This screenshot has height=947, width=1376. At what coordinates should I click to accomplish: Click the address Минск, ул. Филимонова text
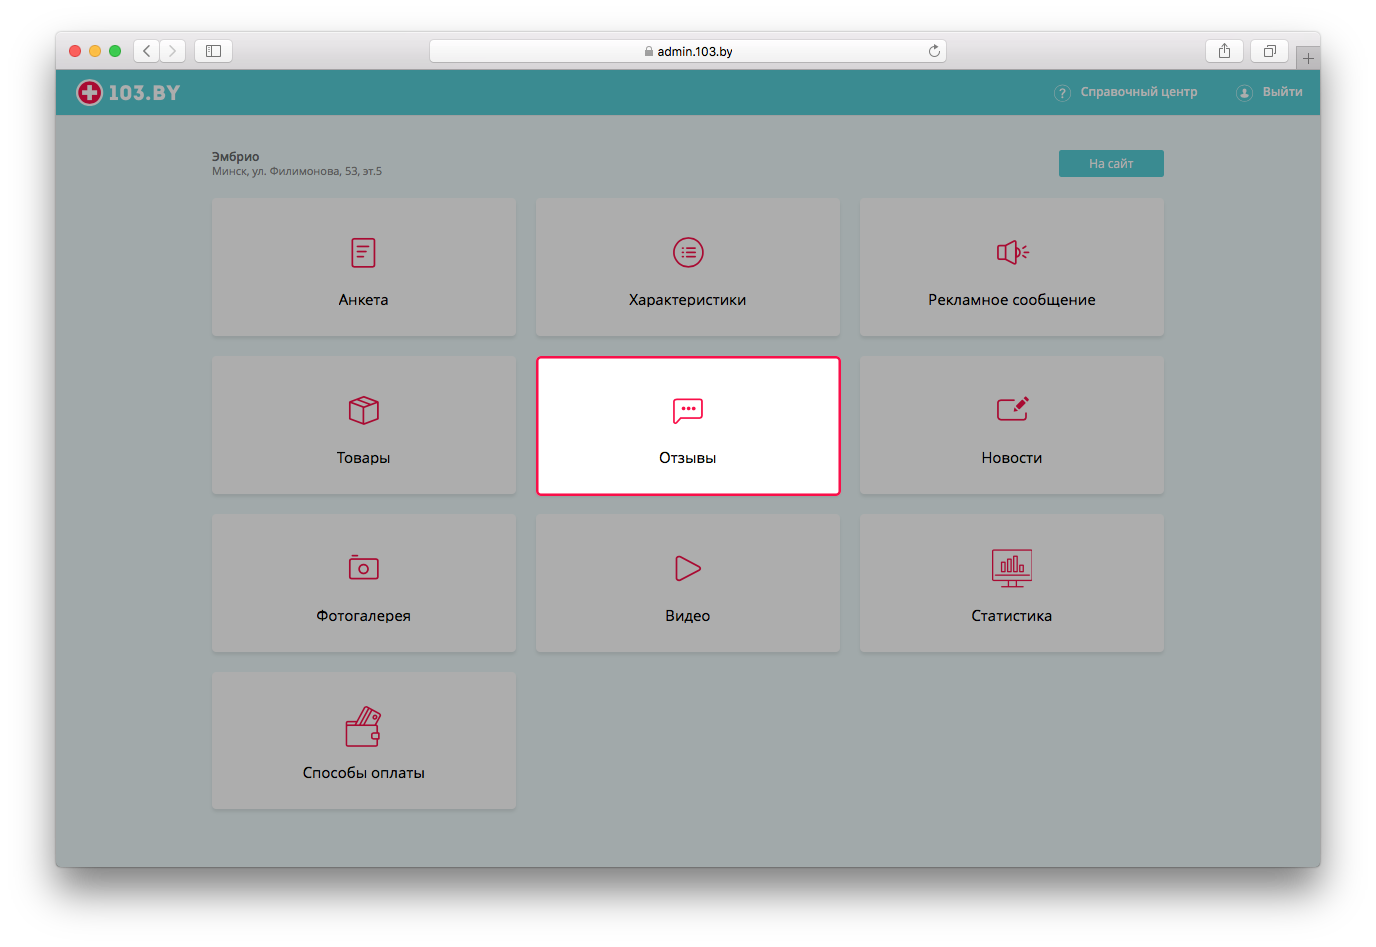297,172
